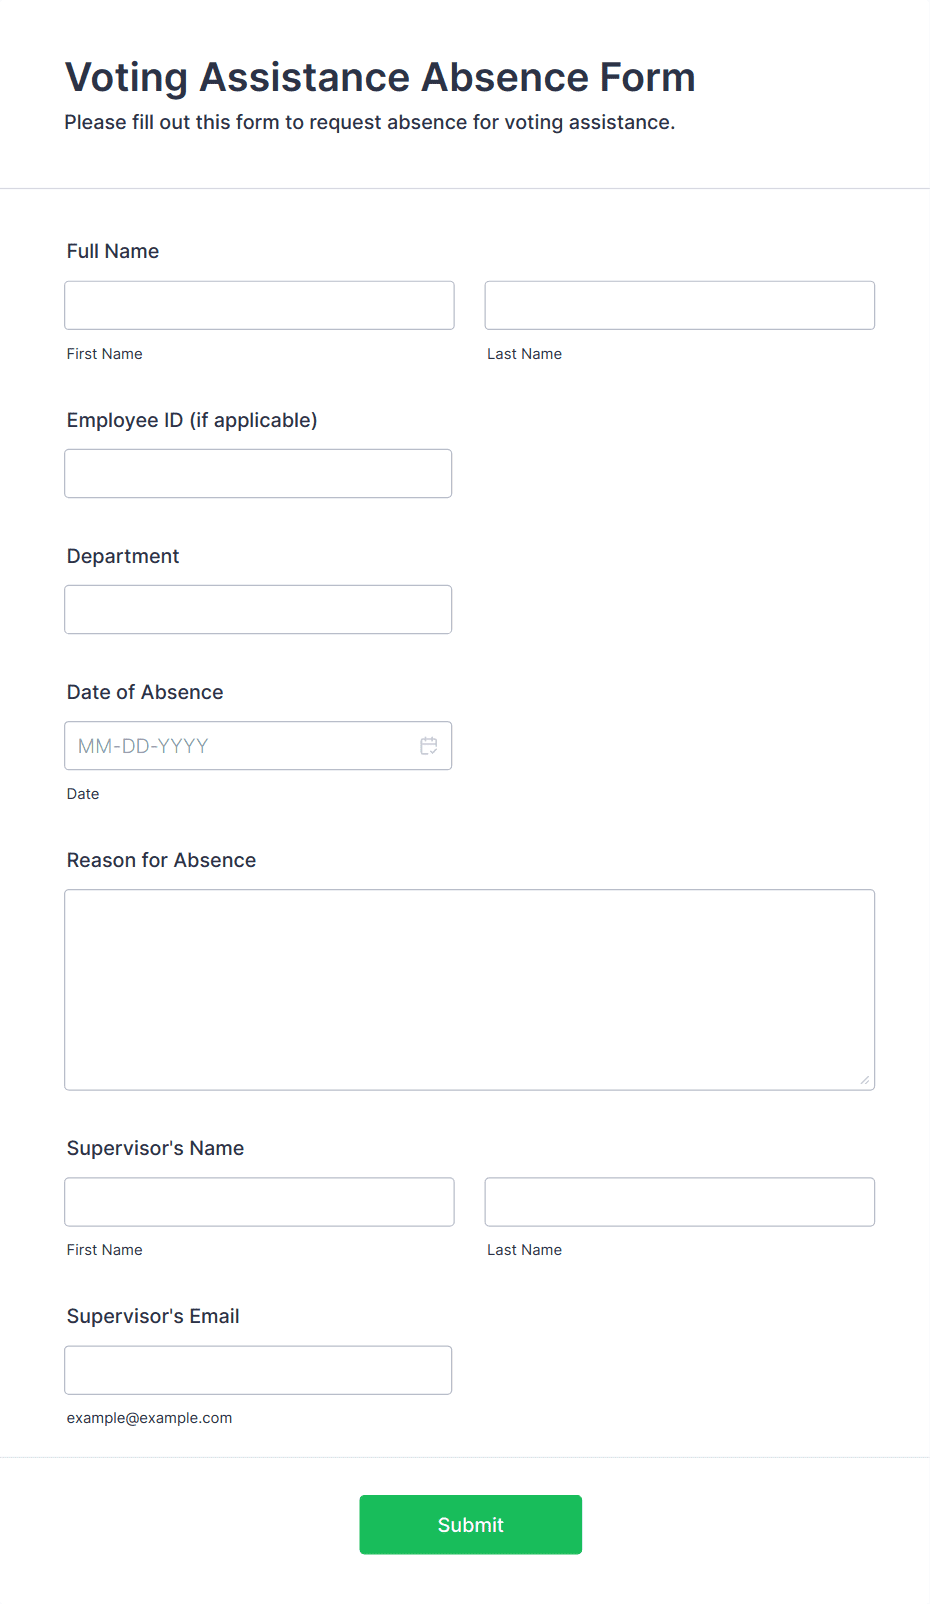Click the Full Name first name field
The height and width of the screenshot is (1604, 930).
click(259, 305)
